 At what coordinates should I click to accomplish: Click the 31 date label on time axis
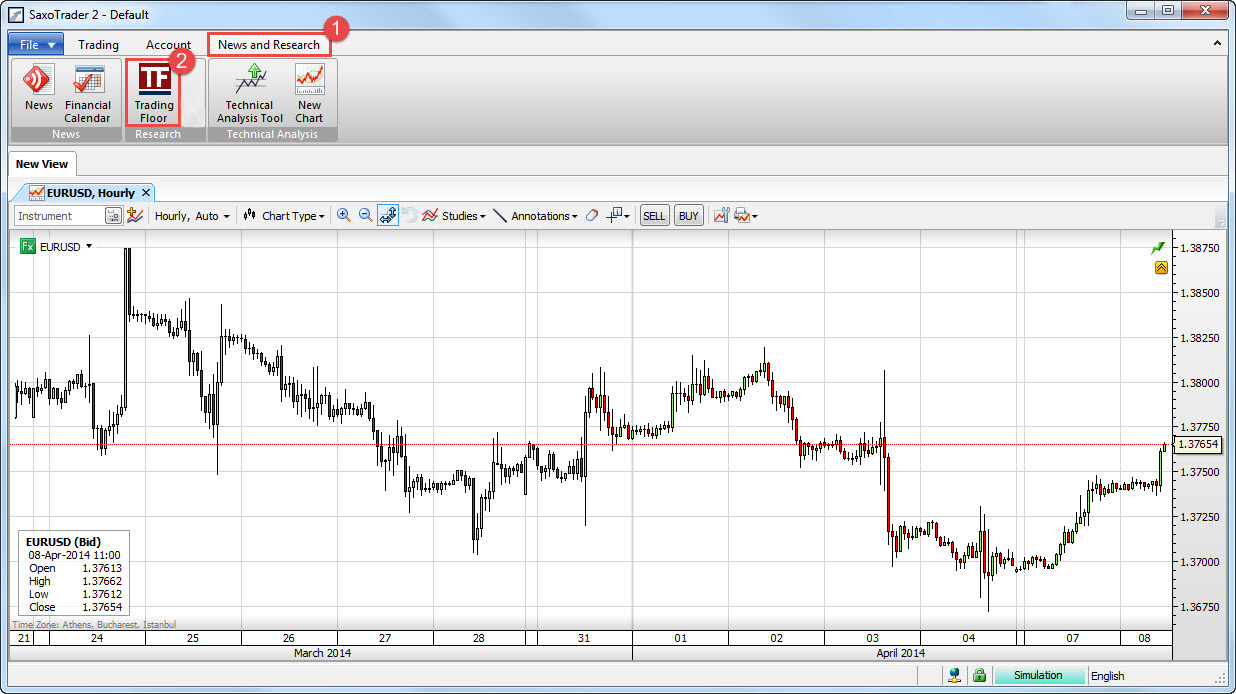point(584,638)
